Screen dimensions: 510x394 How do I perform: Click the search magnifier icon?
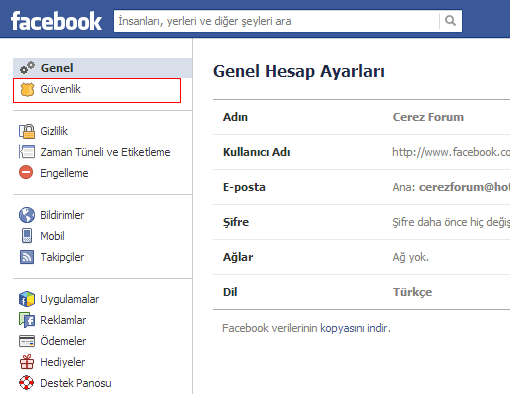(x=450, y=21)
